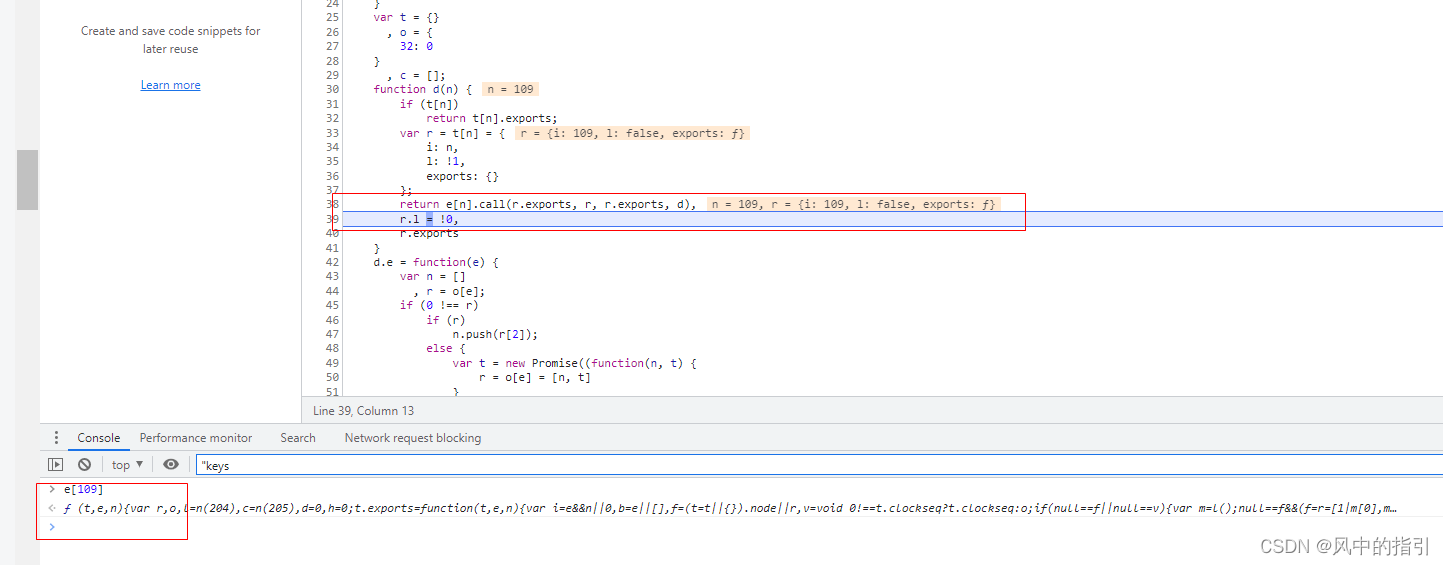
Task: Click the function output in console
Action: (729, 508)
